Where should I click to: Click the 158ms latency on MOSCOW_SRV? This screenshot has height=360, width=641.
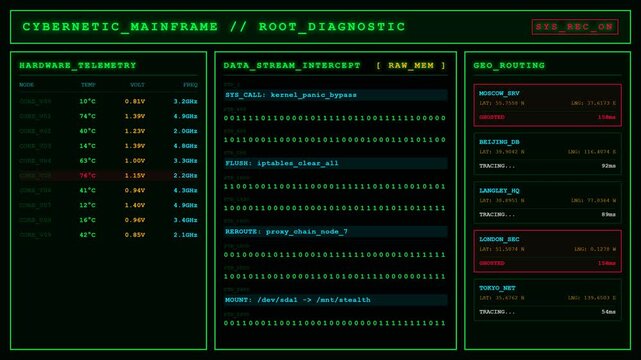[607, 117]
